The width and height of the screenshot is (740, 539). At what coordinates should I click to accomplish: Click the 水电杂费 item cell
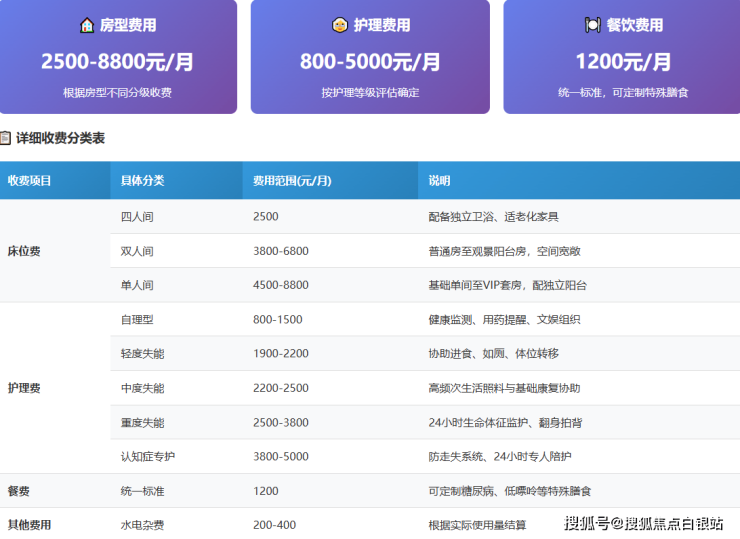[x=142, y=525]
